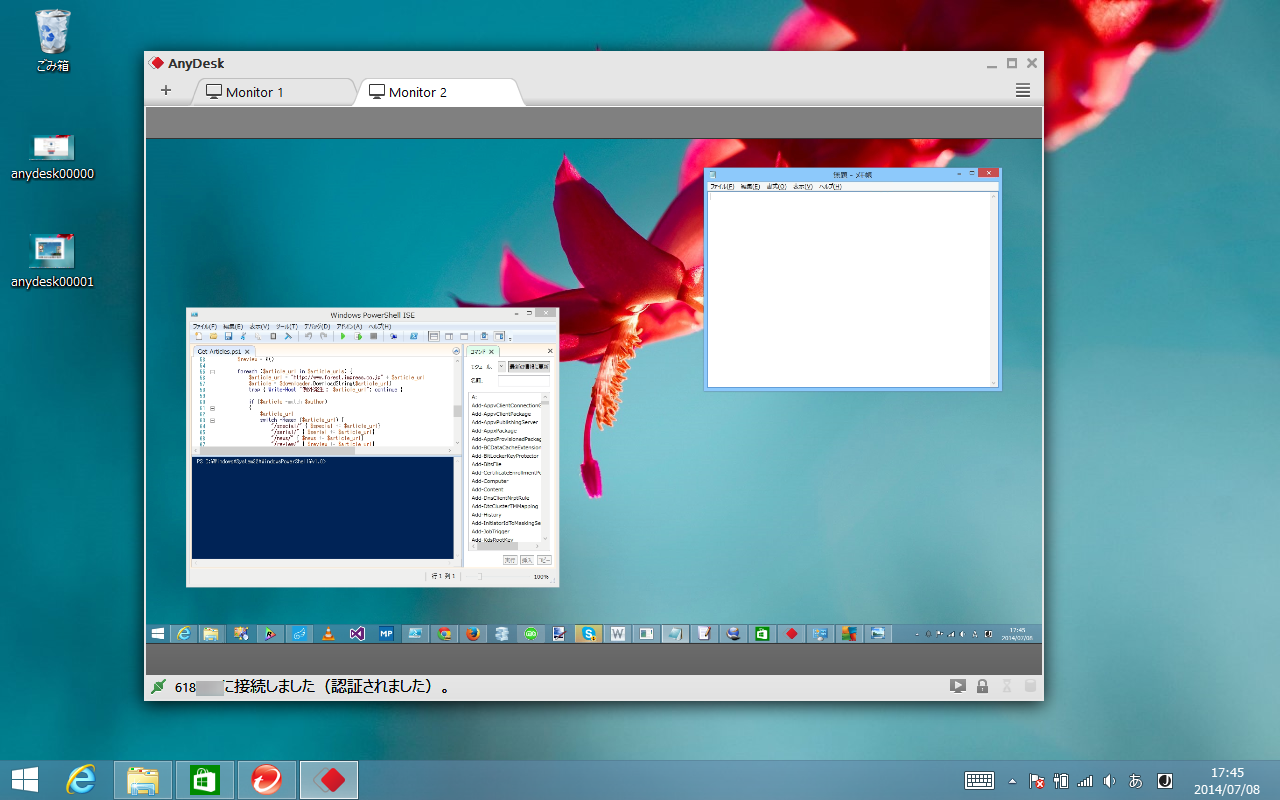Open the Windows Store taskbar icon
This screenshot has width=1280, height=800.
[x=205, y=779]
